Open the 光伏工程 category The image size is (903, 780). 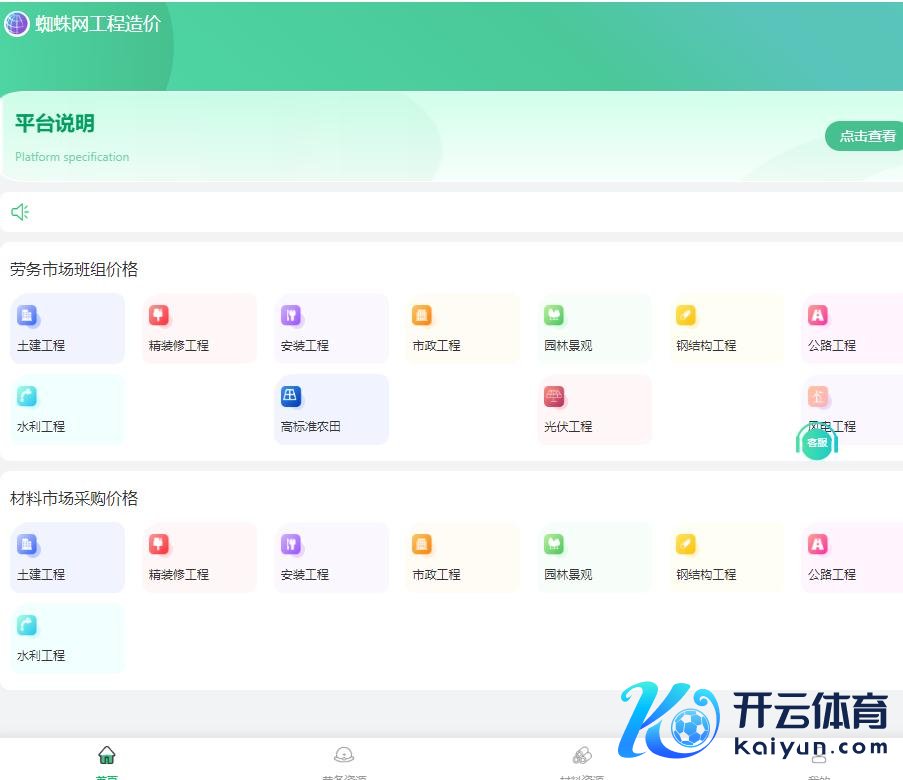pos(594,410)
